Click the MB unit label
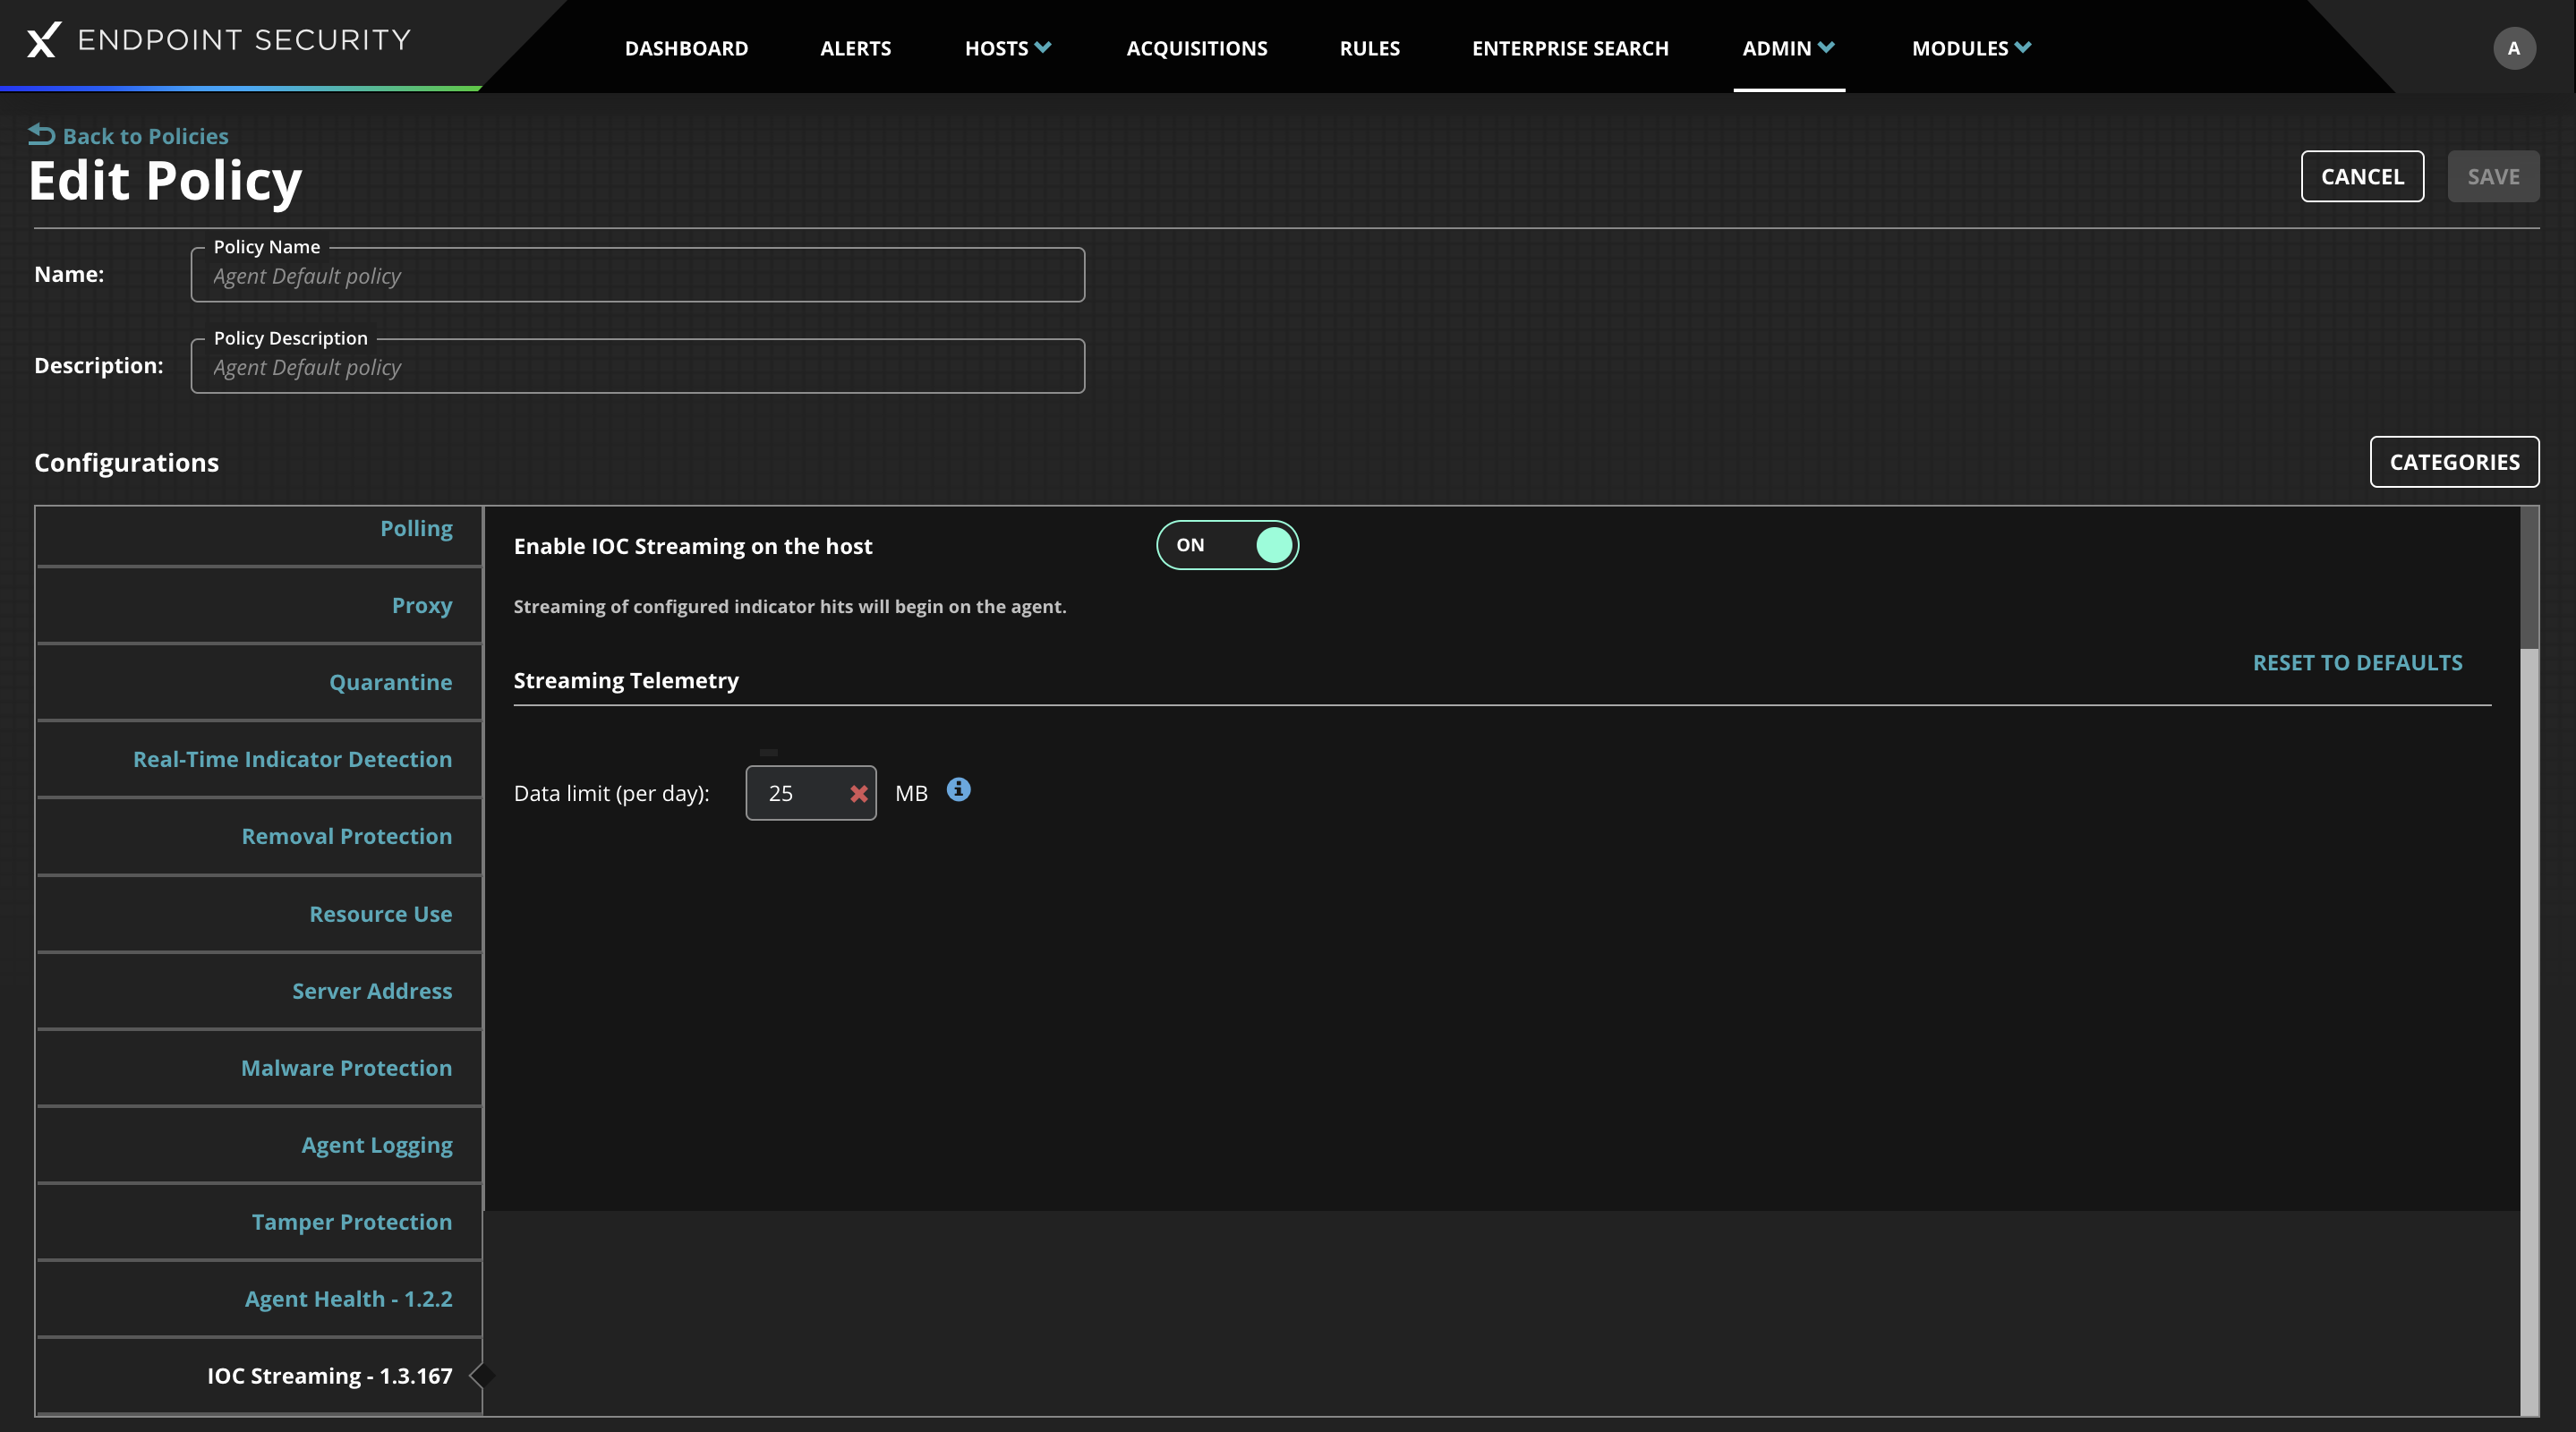Screen dimensions: 2576x1432 911,794
